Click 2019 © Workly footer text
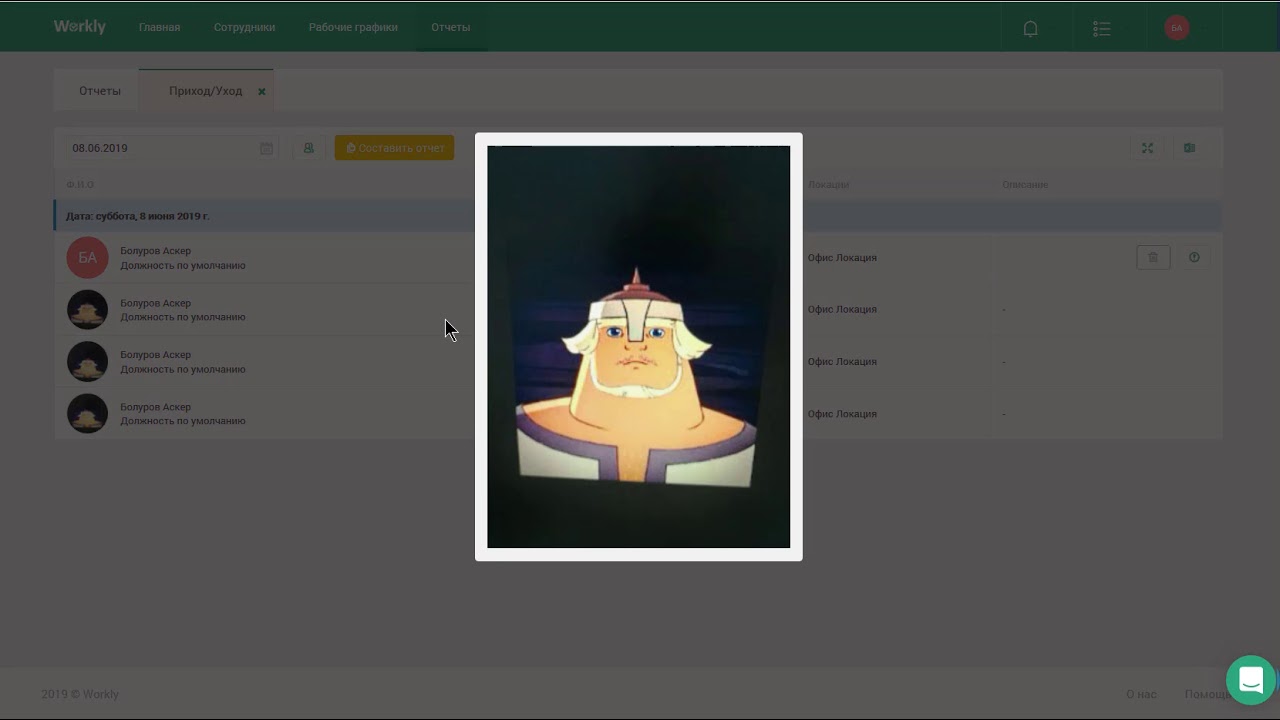Screen dimensions: 1280x720 tap(80, 694)
